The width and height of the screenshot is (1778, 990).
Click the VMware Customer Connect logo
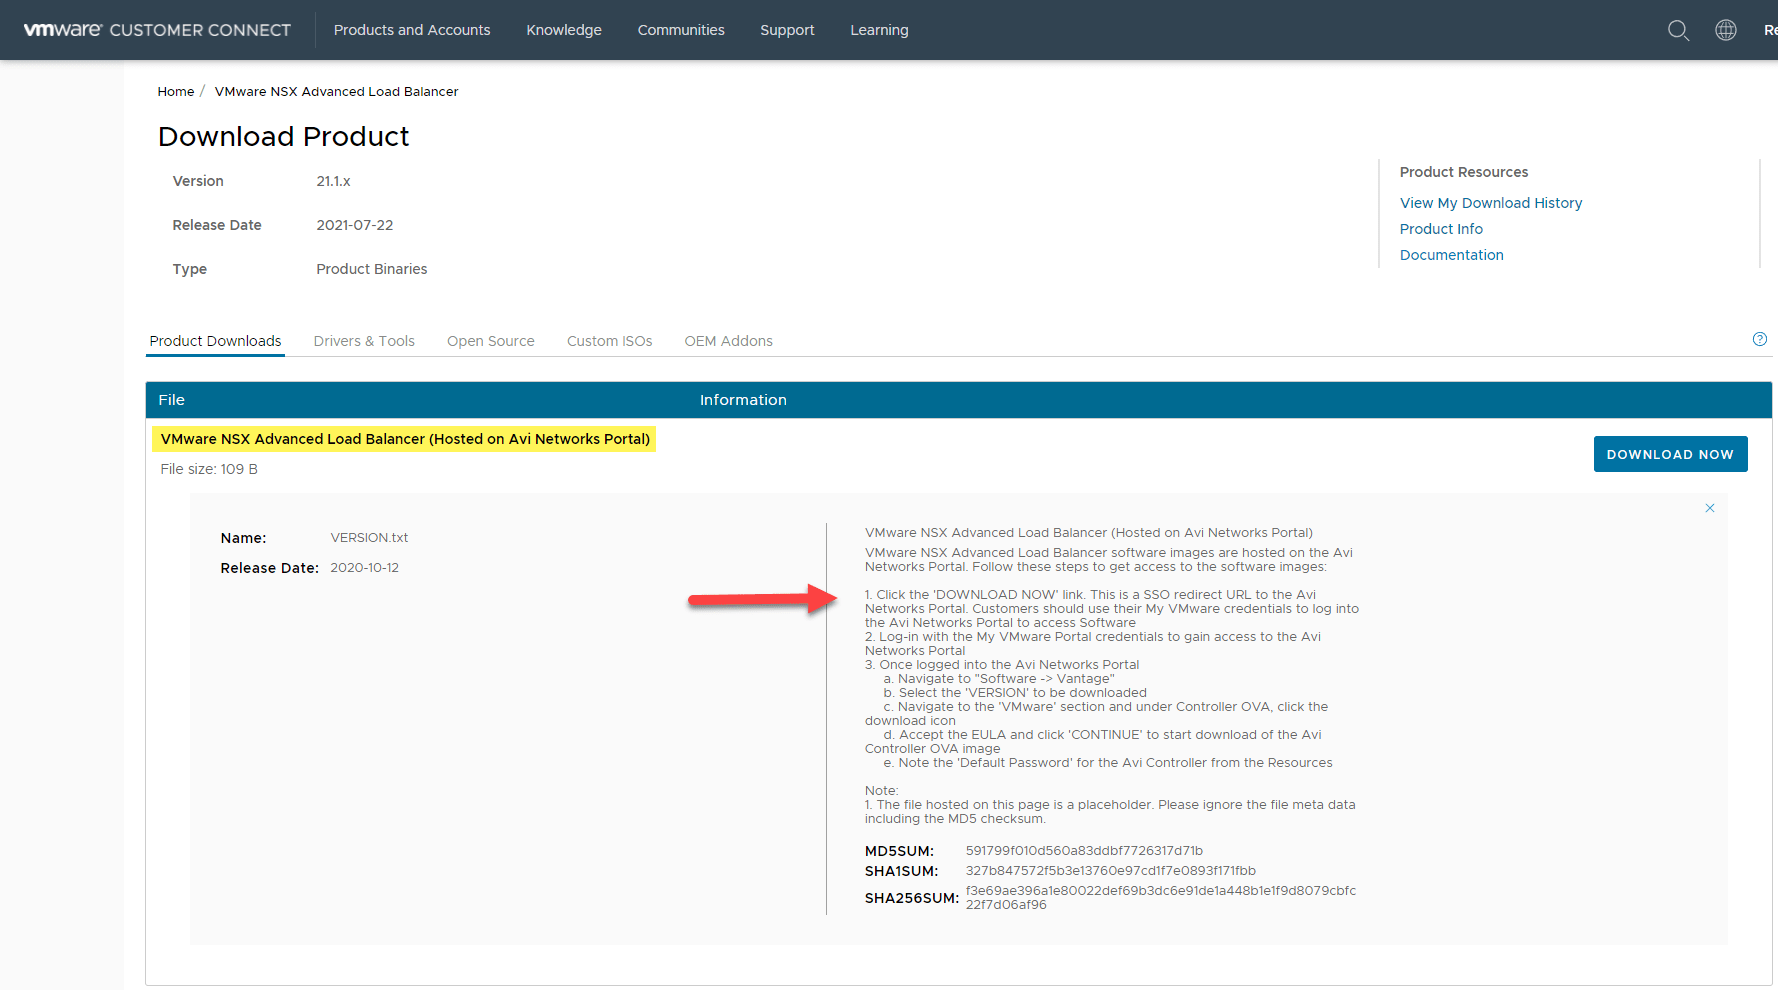157,30
